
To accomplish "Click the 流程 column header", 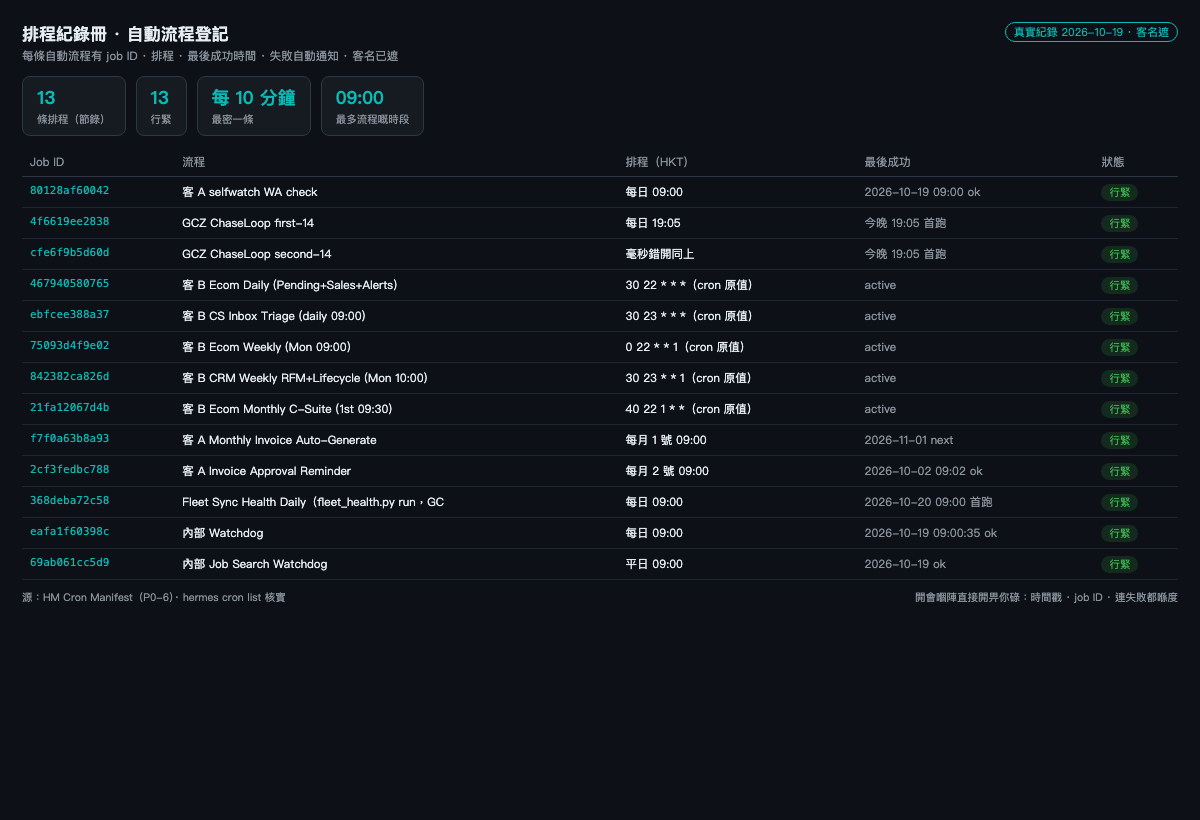I will (193, 162).
